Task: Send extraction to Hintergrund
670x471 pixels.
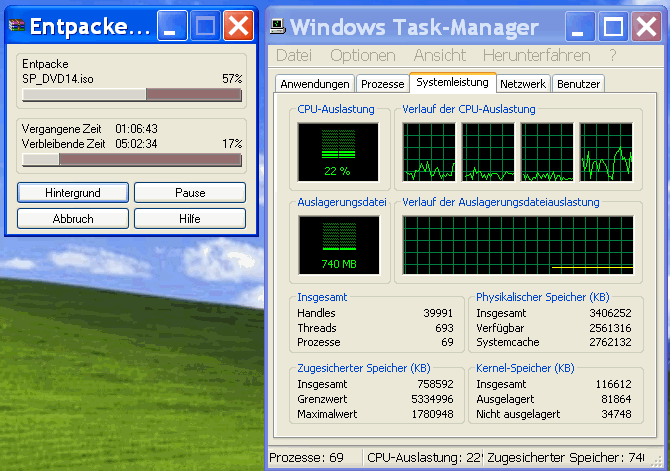Action: [73, 193]
